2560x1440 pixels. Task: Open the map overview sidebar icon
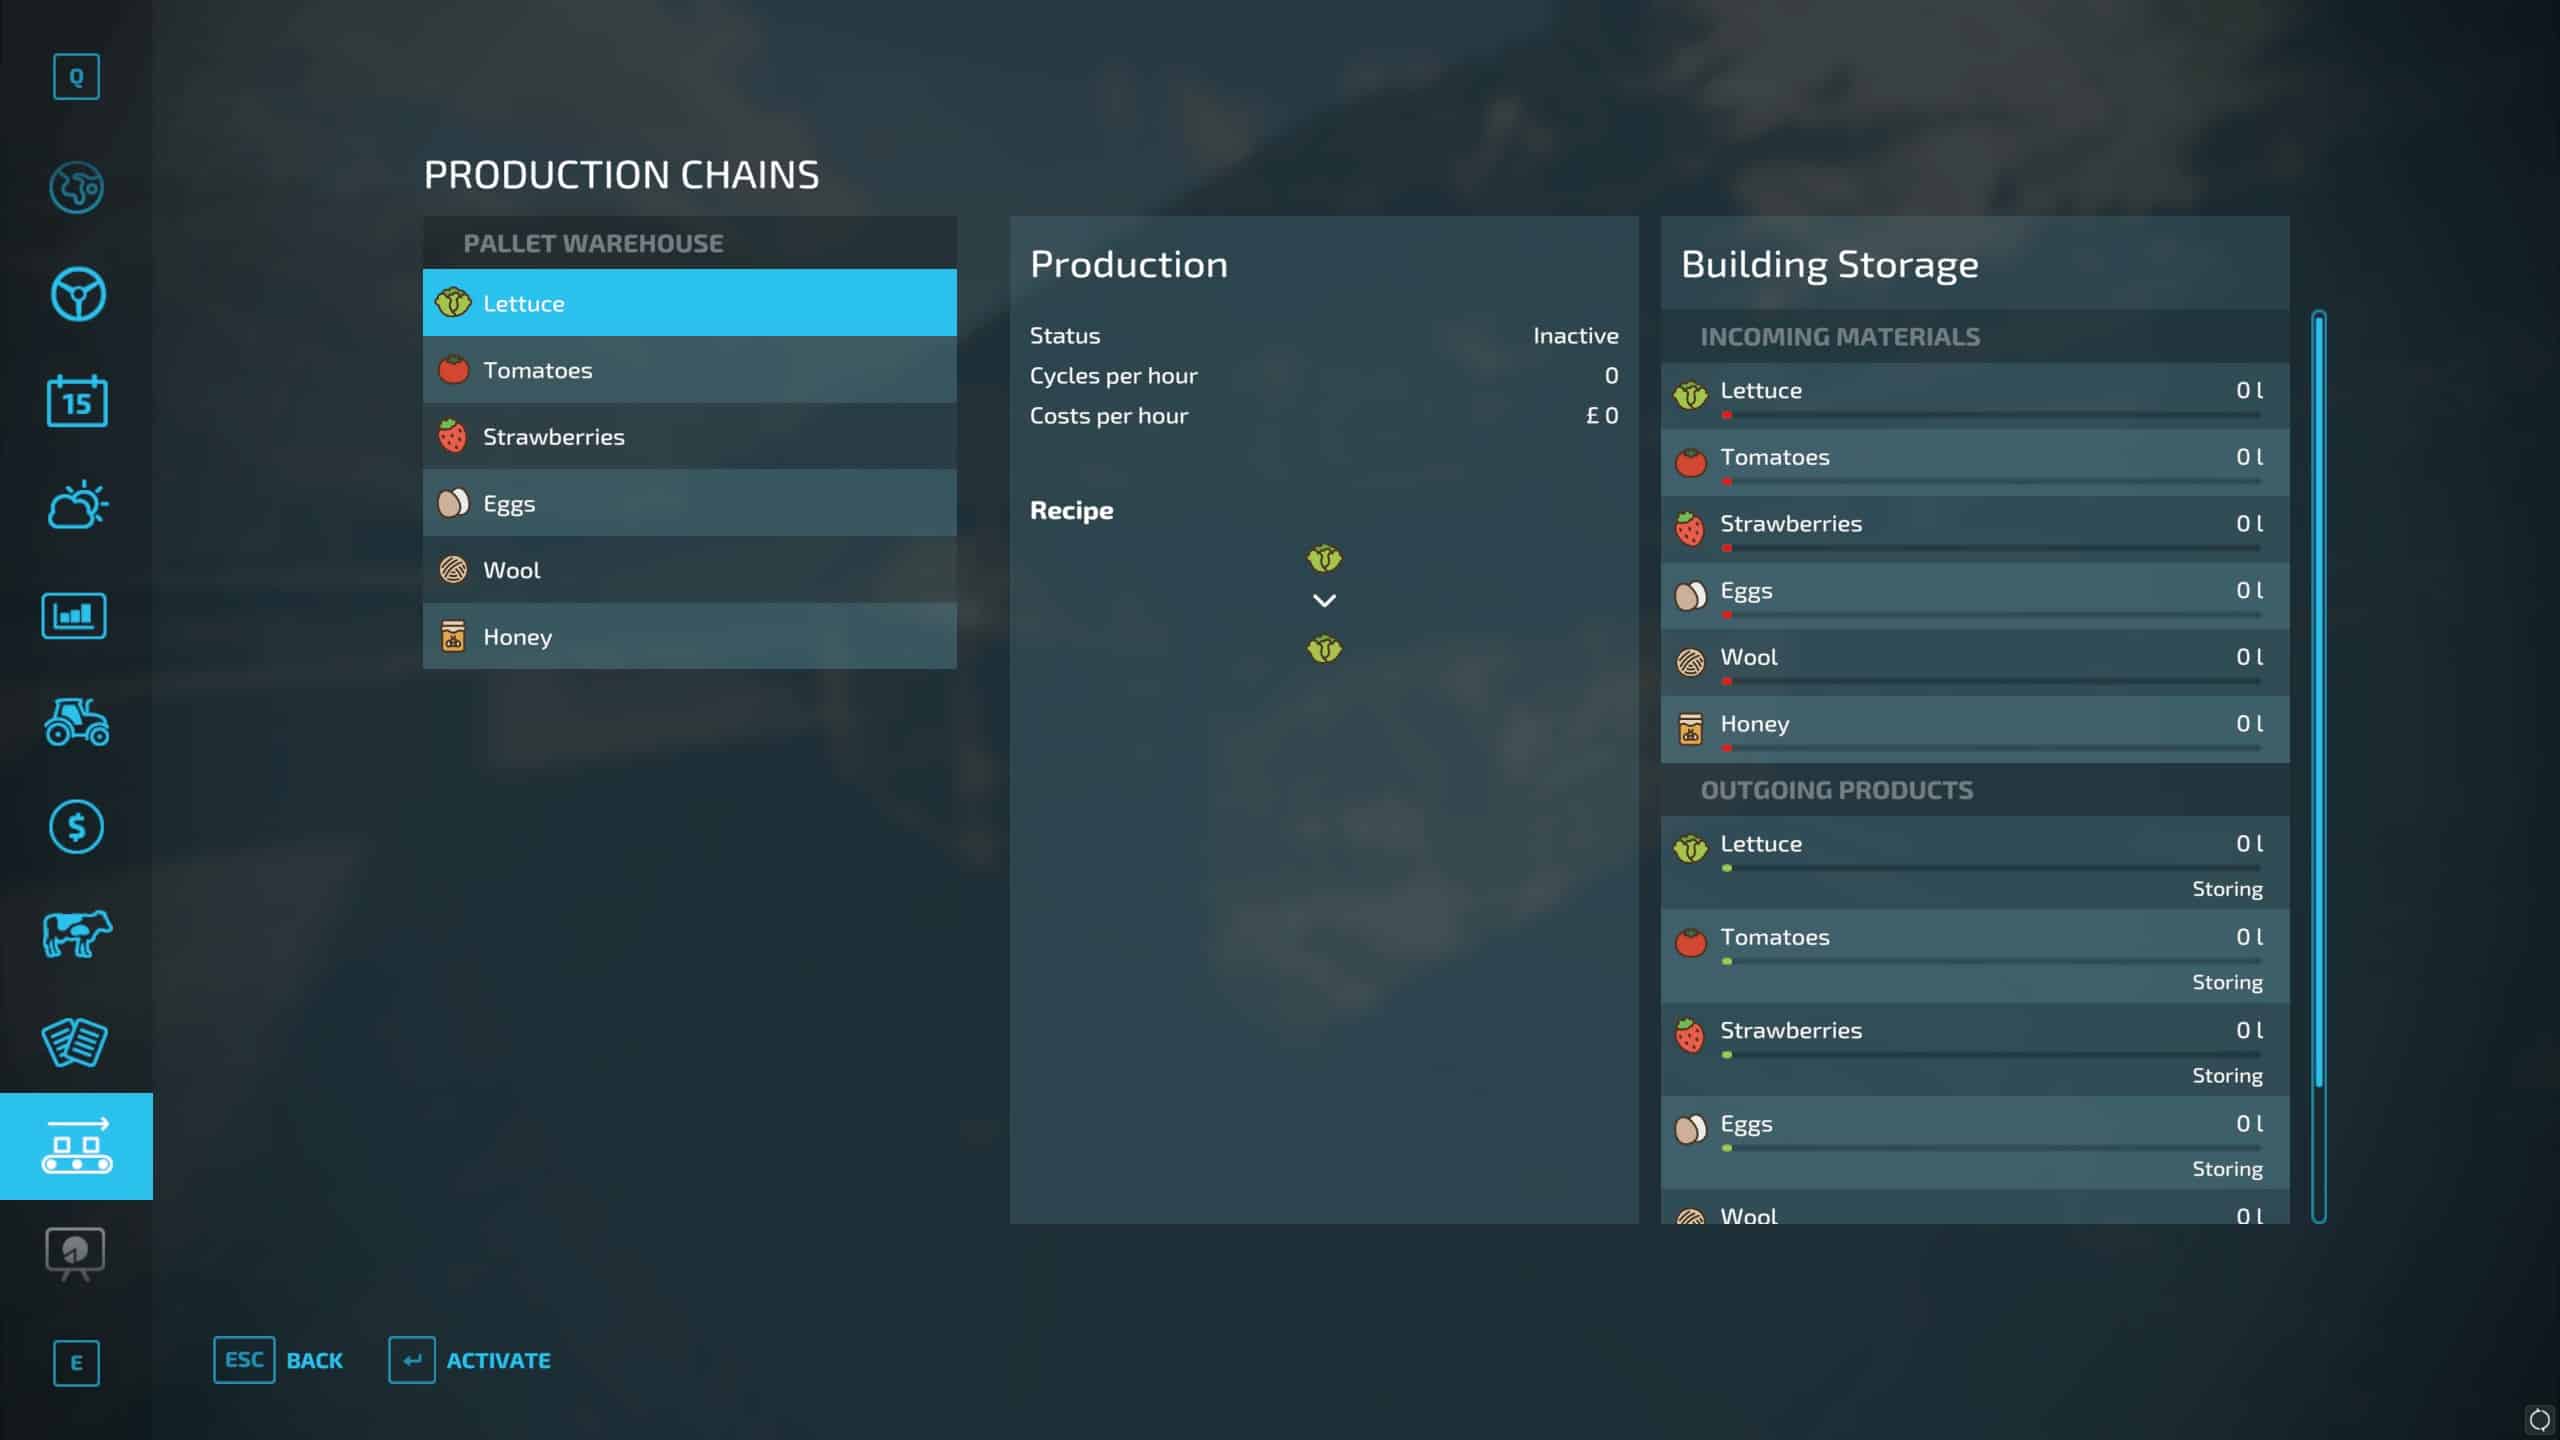76,188
